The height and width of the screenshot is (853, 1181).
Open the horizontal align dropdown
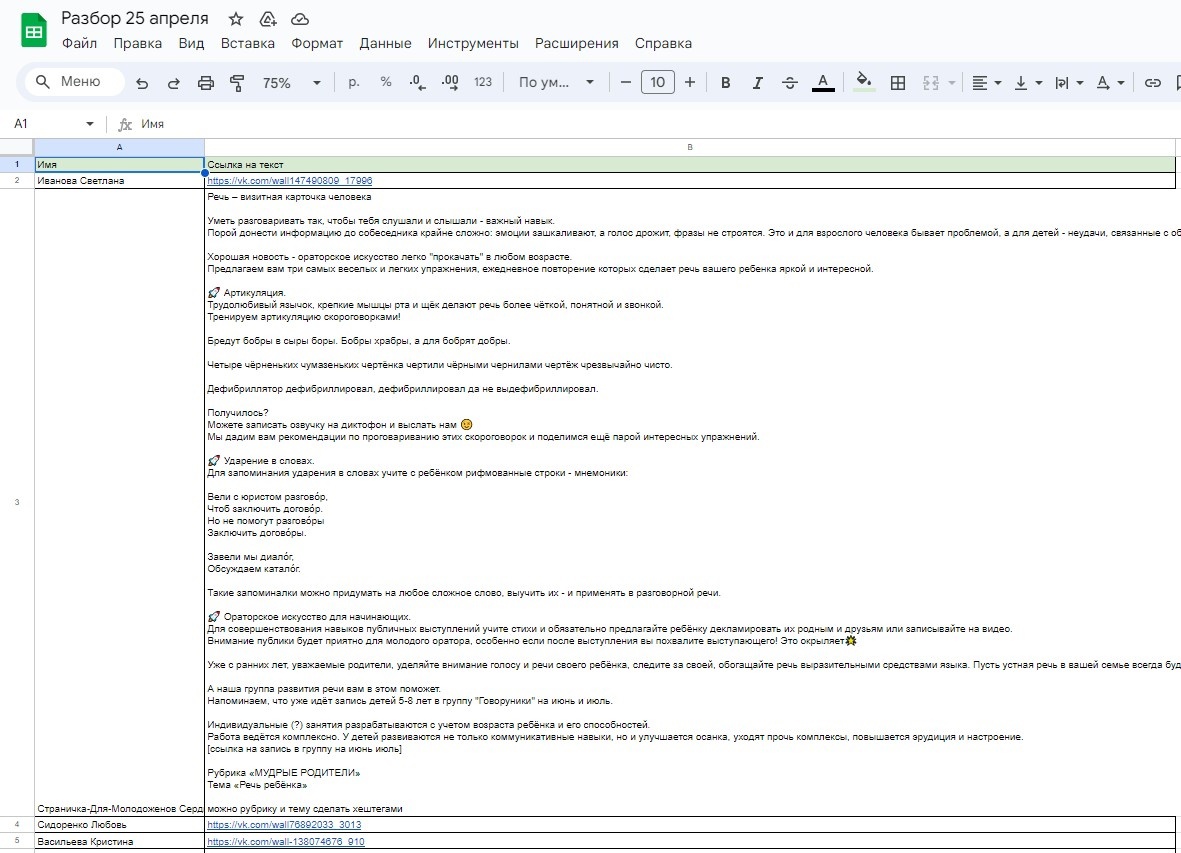click(x=986, y=83)
